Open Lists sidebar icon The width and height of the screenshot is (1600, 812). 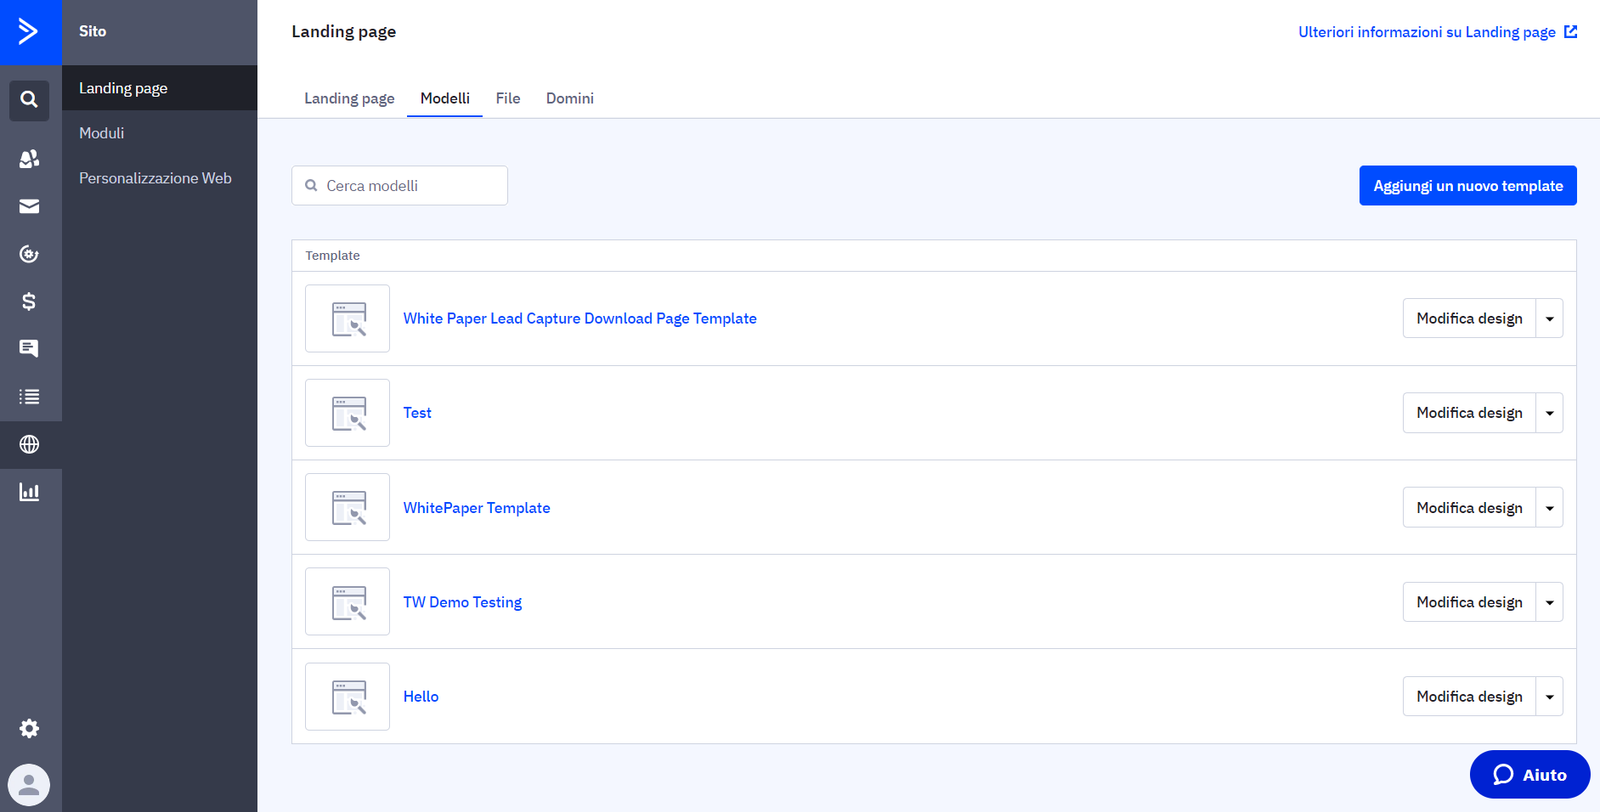coord(29,397)
